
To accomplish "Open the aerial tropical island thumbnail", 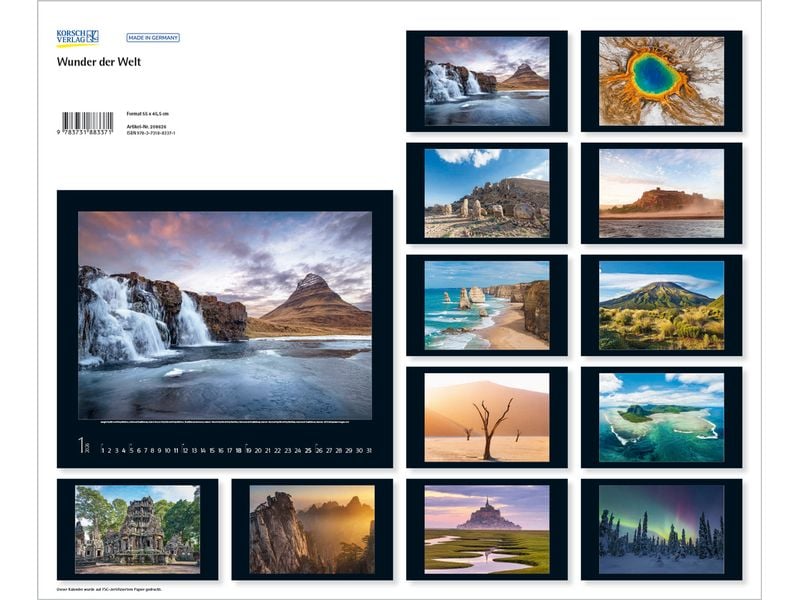I will click(x=661, y=416).
